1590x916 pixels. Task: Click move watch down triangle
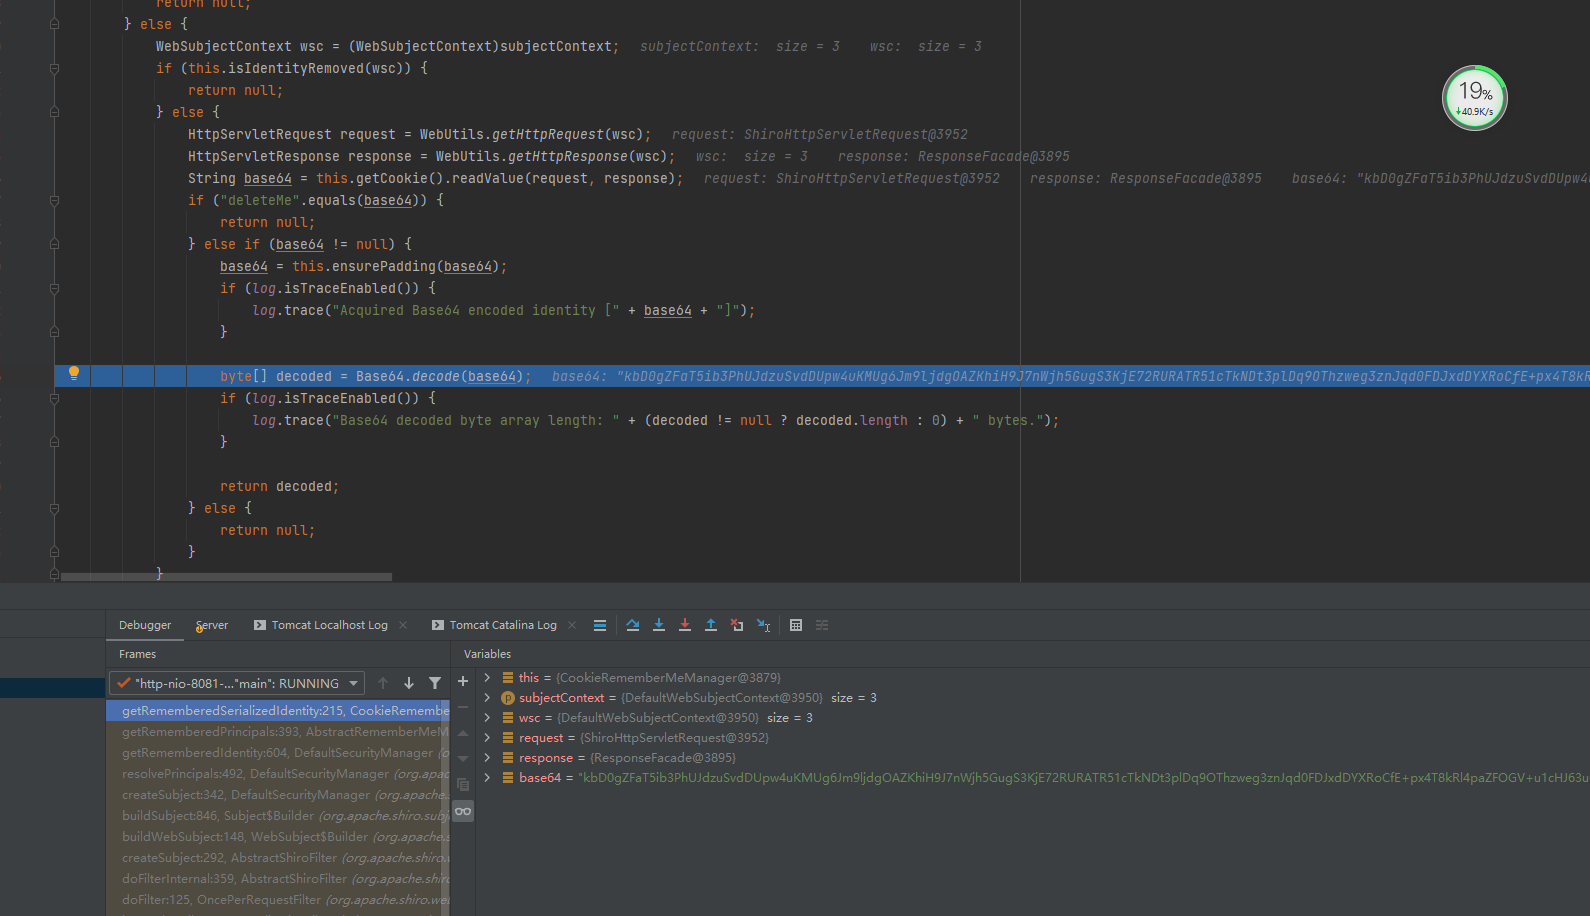click(x=463, y=759)
